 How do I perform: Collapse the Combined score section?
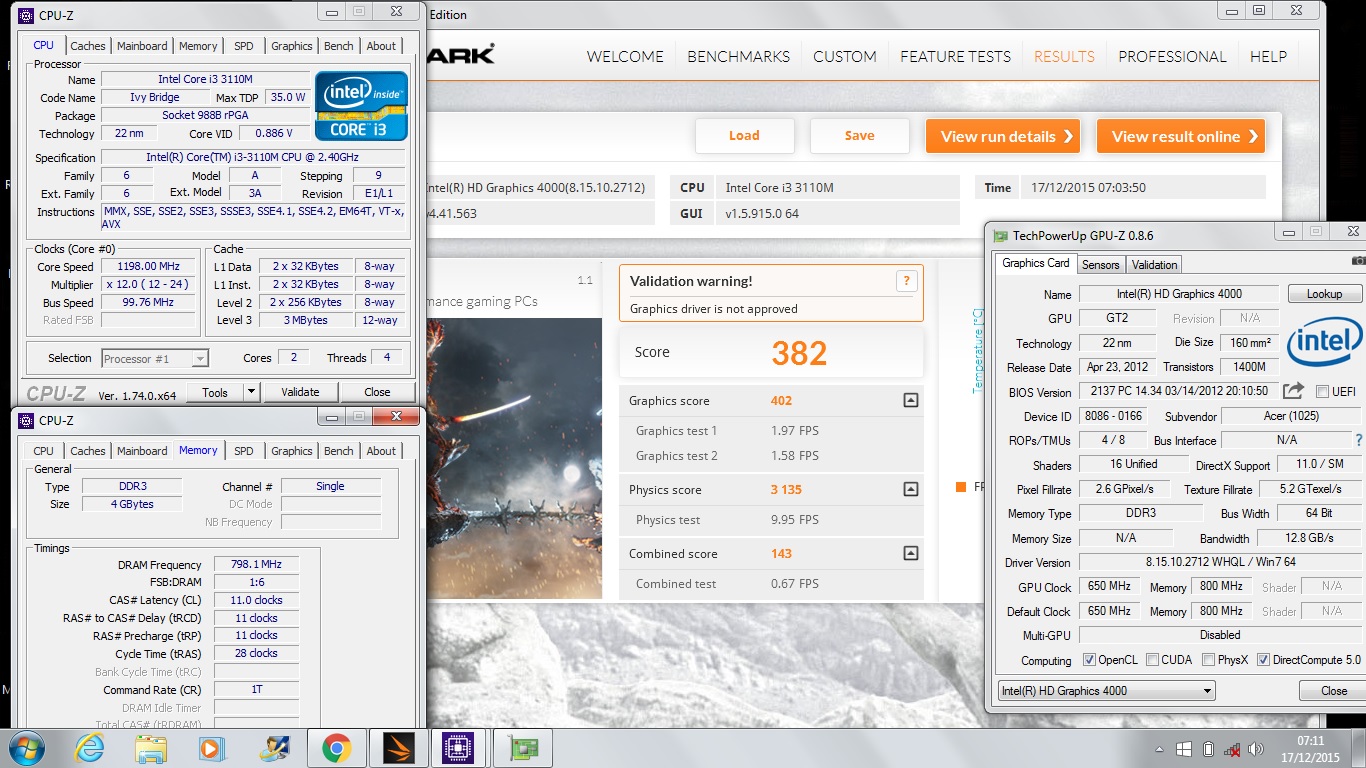[910, 553]
